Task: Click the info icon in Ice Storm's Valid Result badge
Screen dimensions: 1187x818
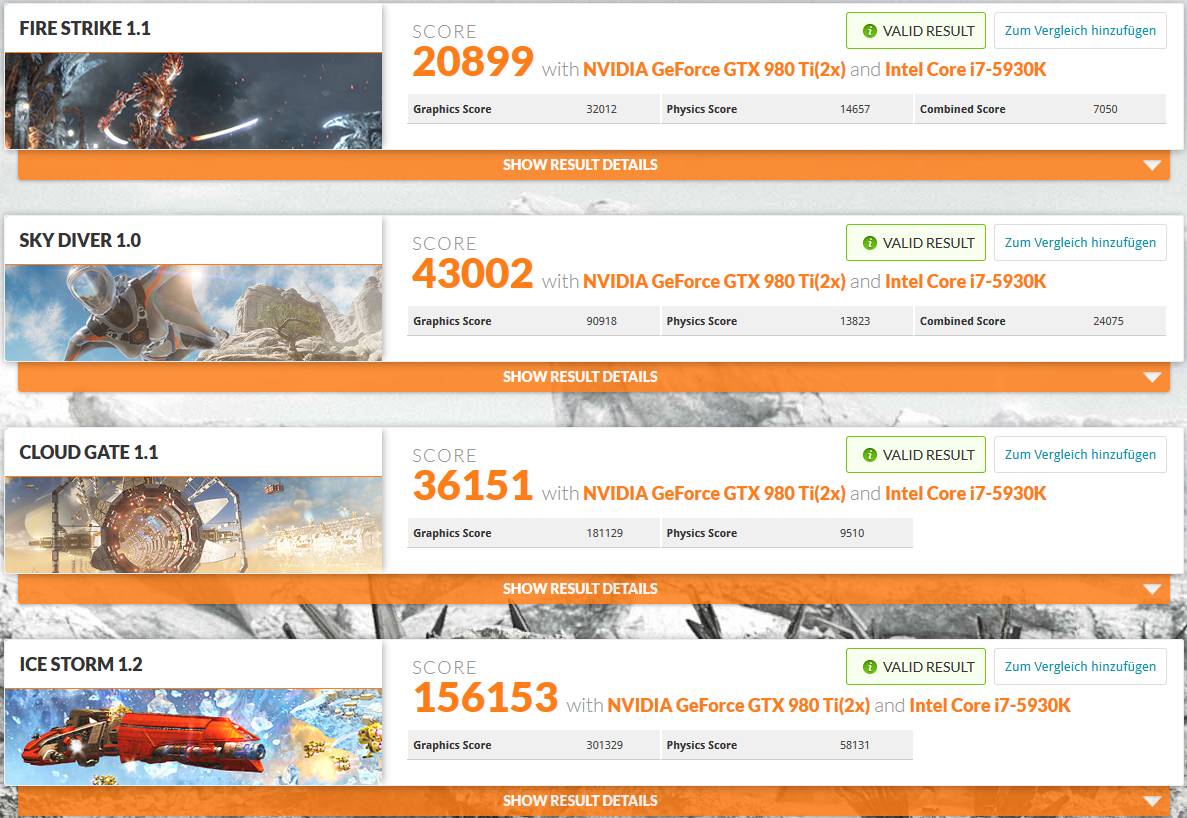Action: [x=870, y=667]
